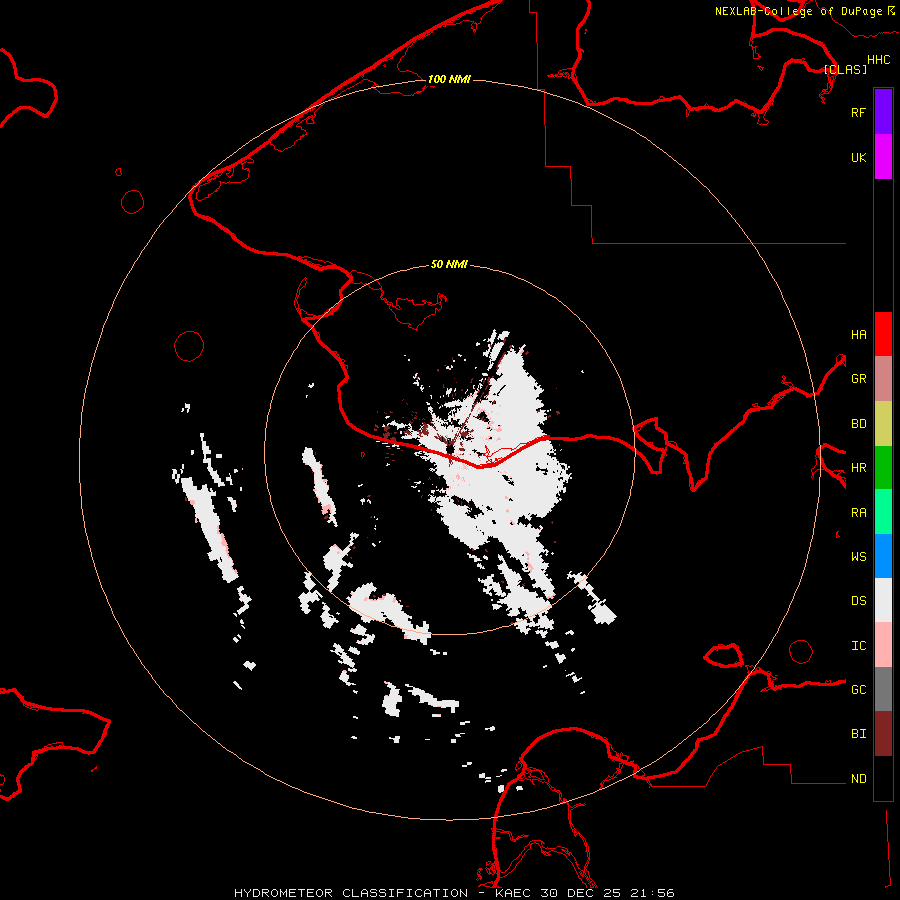Select the GR dusty pink legend swatch
This screenshot has width=900, height=900.
pyautogui.click(x=883, y=379)
